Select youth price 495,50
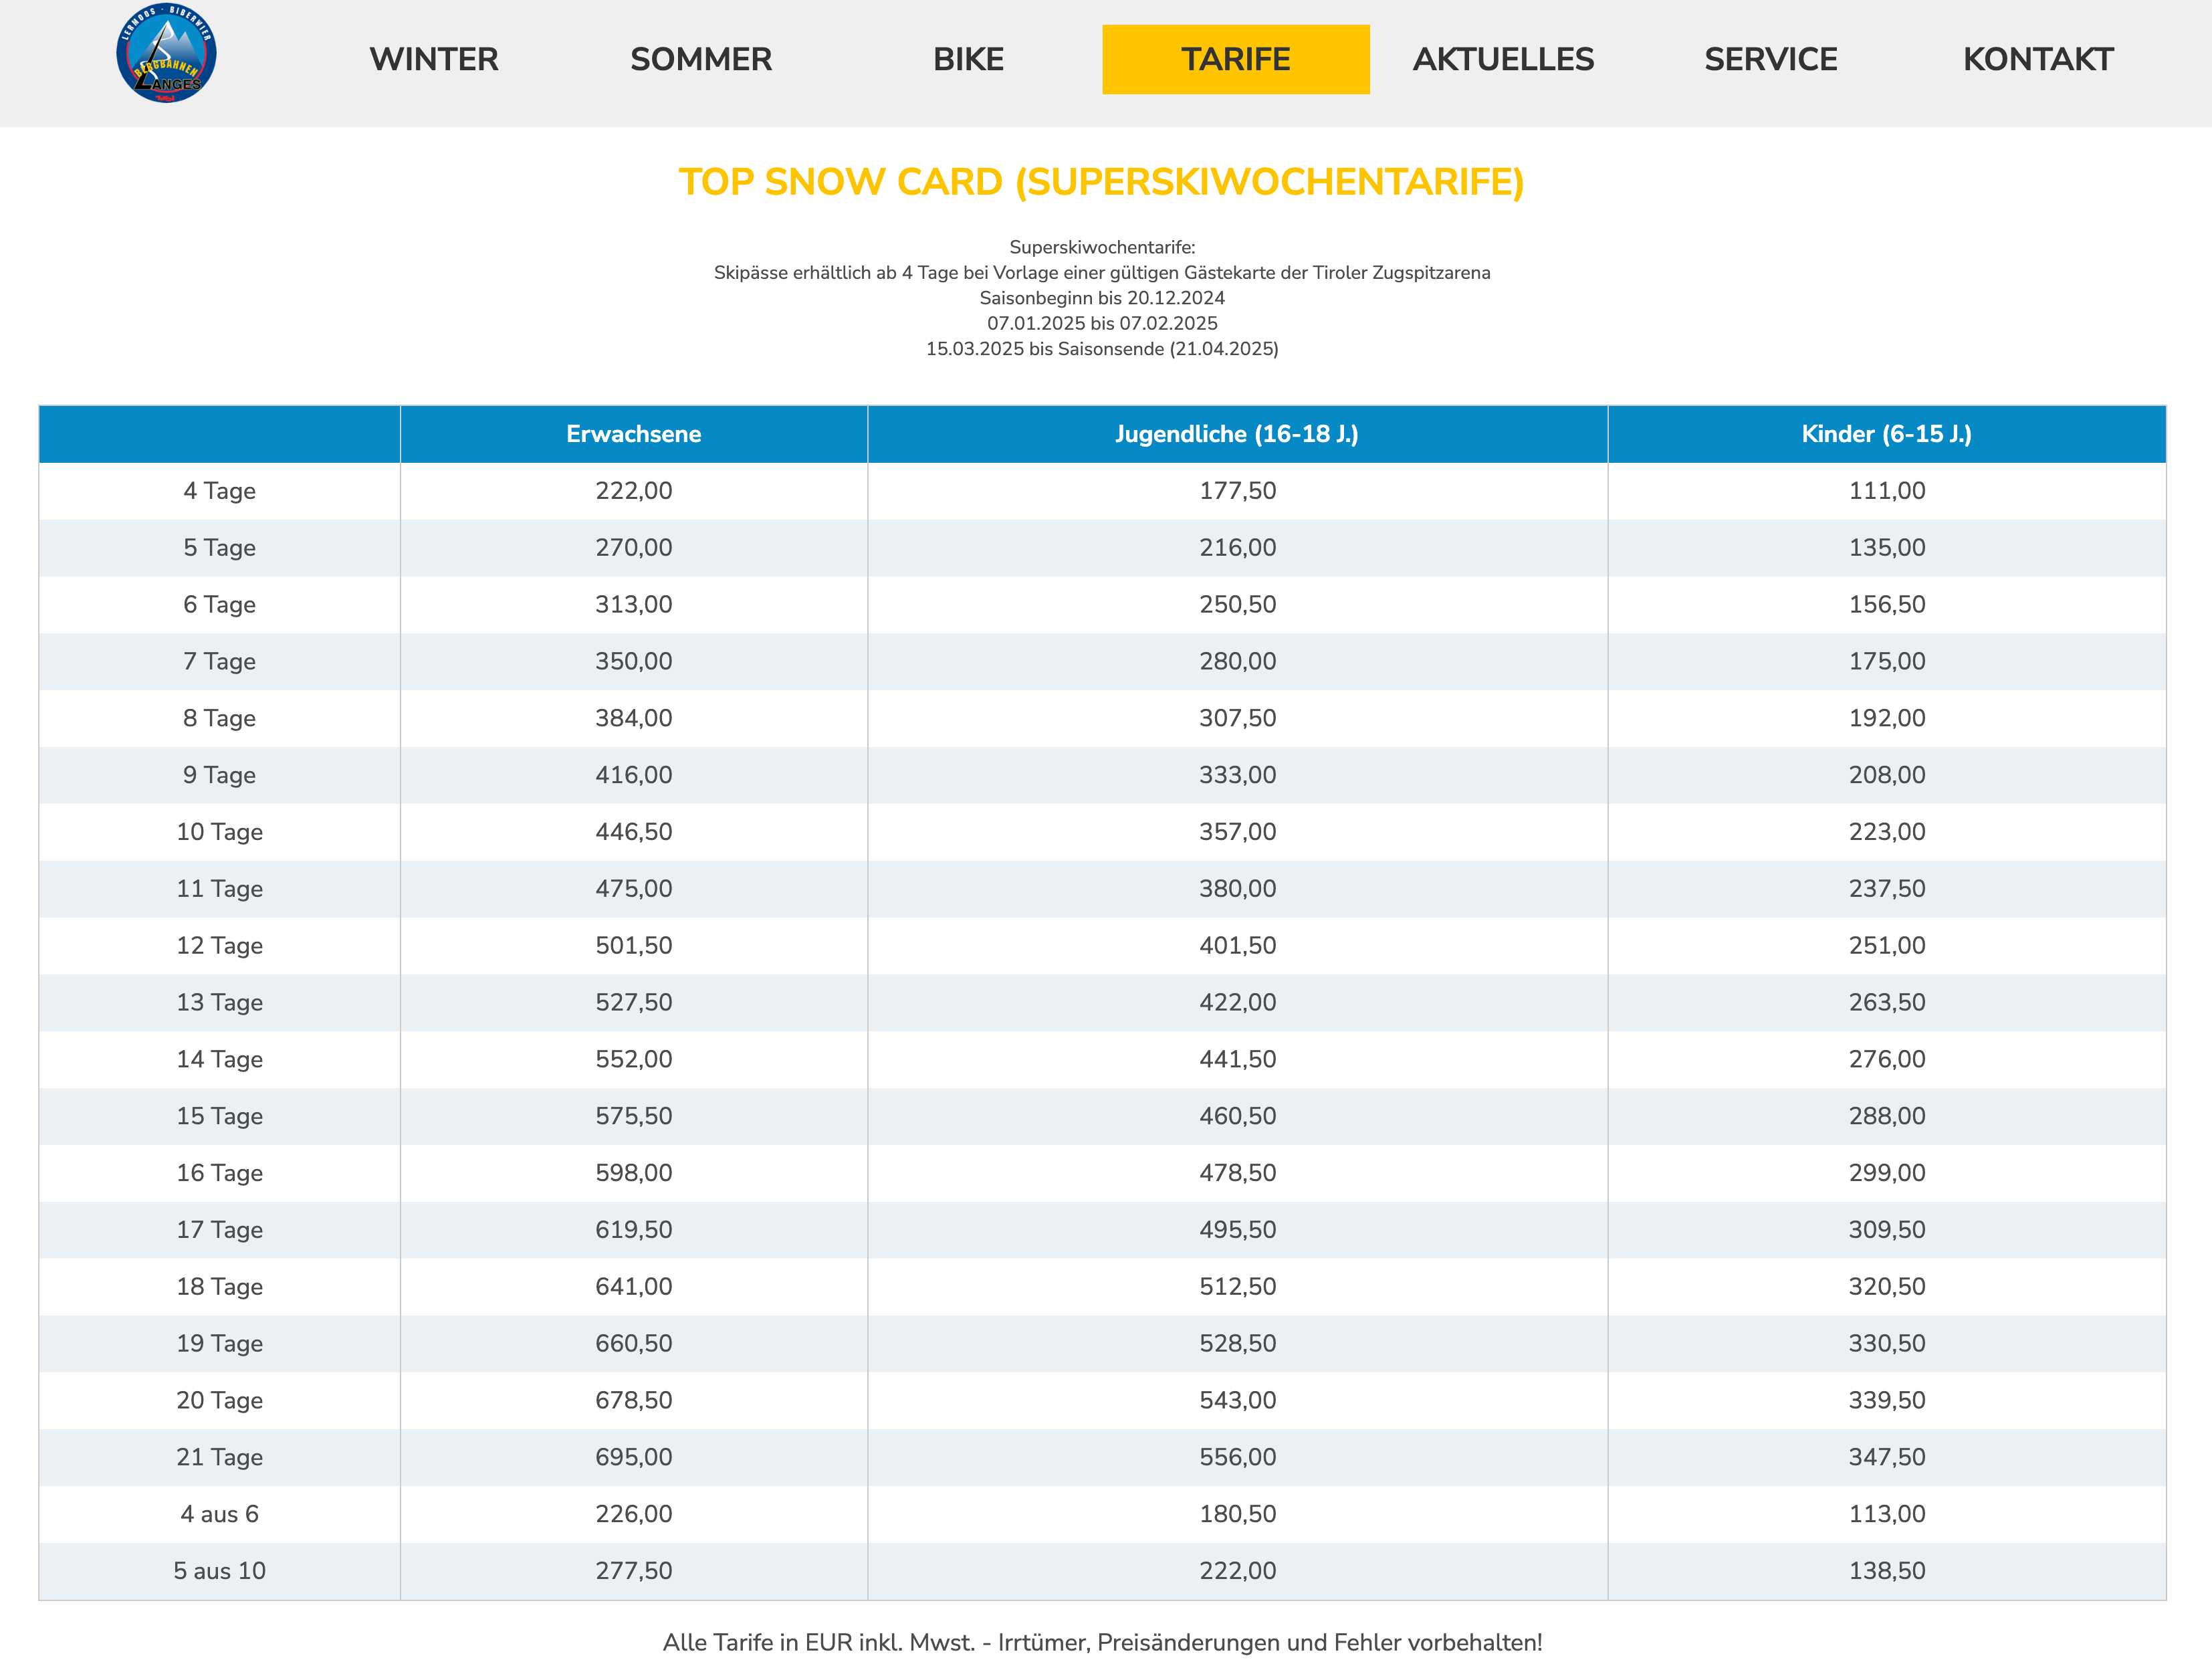This screenshot has width=2212, height=1680. [1238, 1230]
